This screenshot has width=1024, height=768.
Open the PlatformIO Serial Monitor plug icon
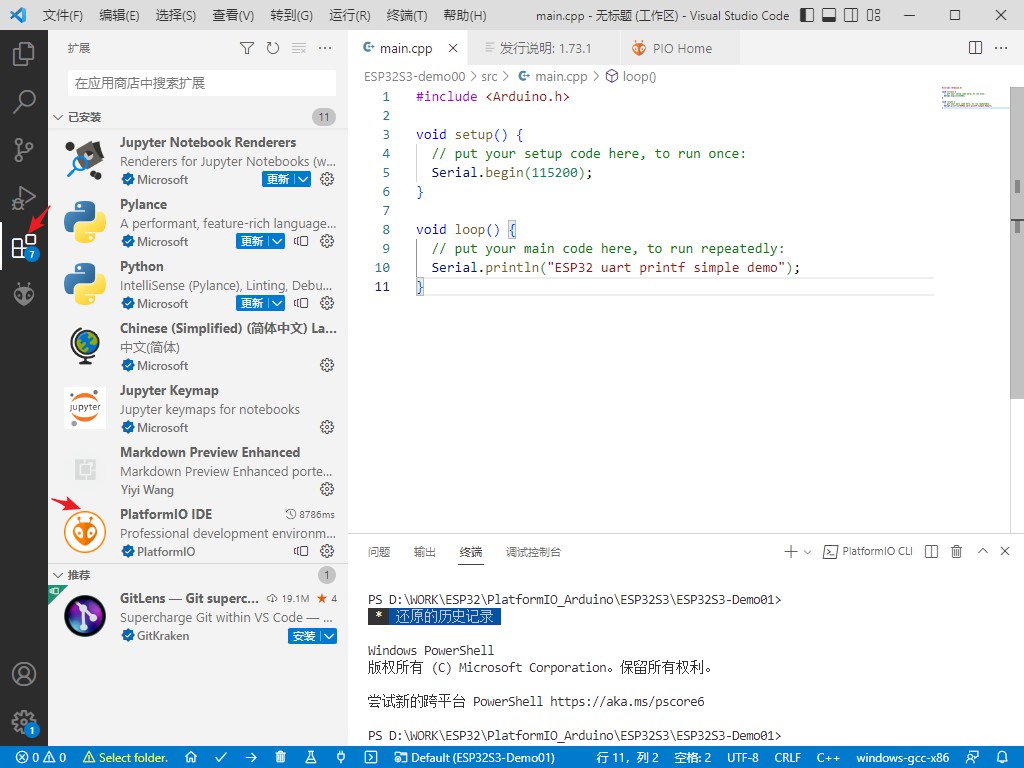pos(341,758)
